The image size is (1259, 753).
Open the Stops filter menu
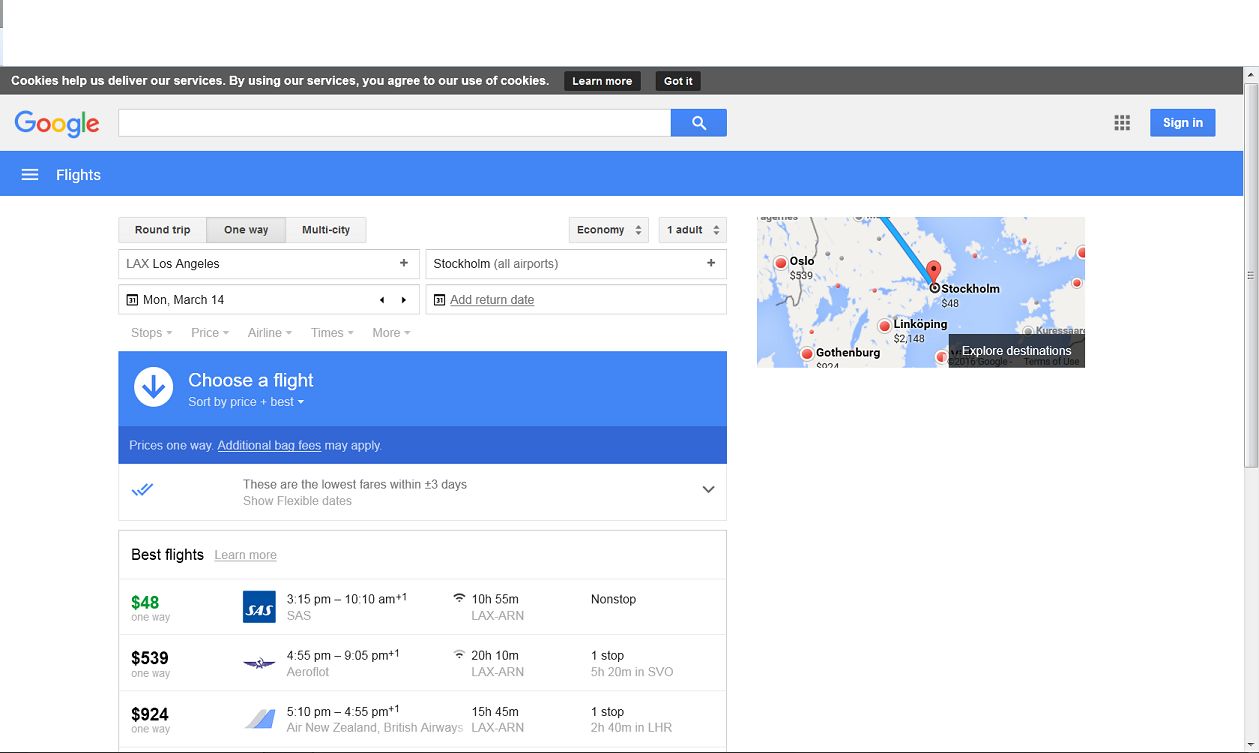[151, 333]
